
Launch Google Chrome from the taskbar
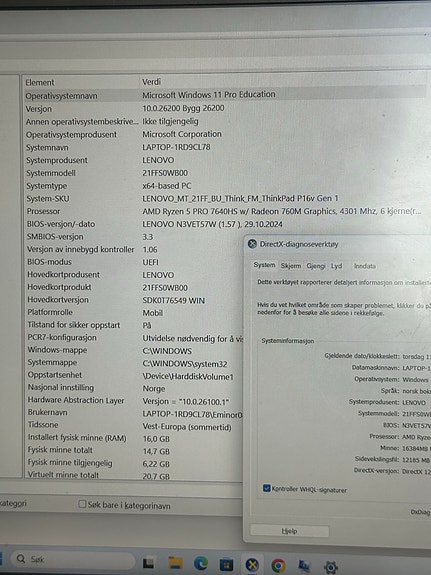coord(278,565)
